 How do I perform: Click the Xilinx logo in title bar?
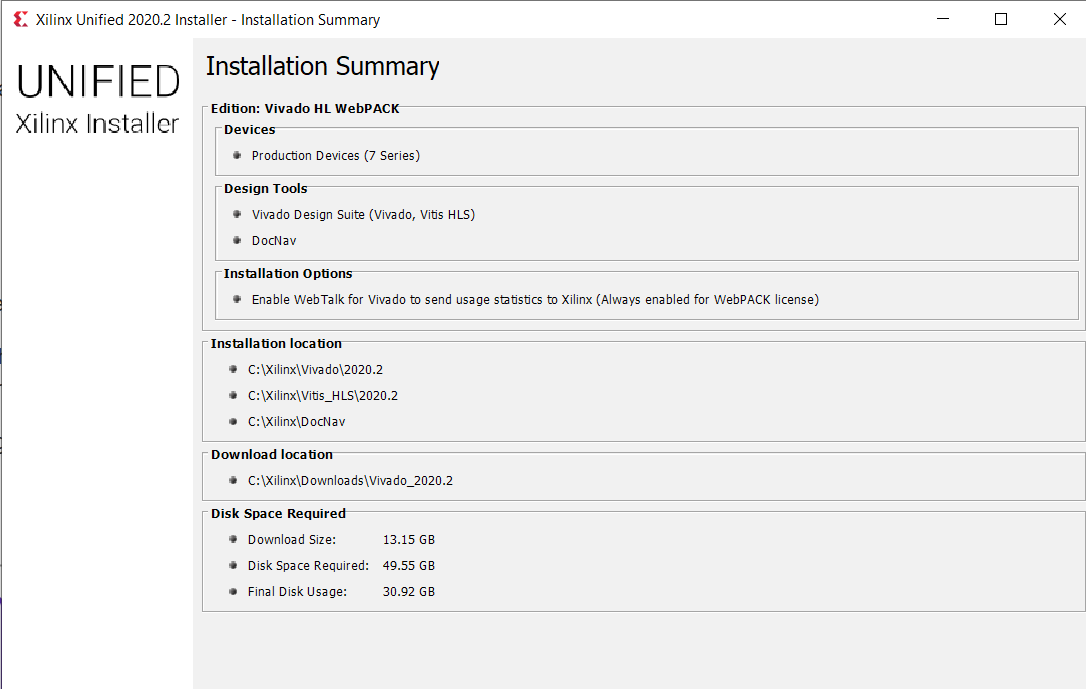coord(21,19)
